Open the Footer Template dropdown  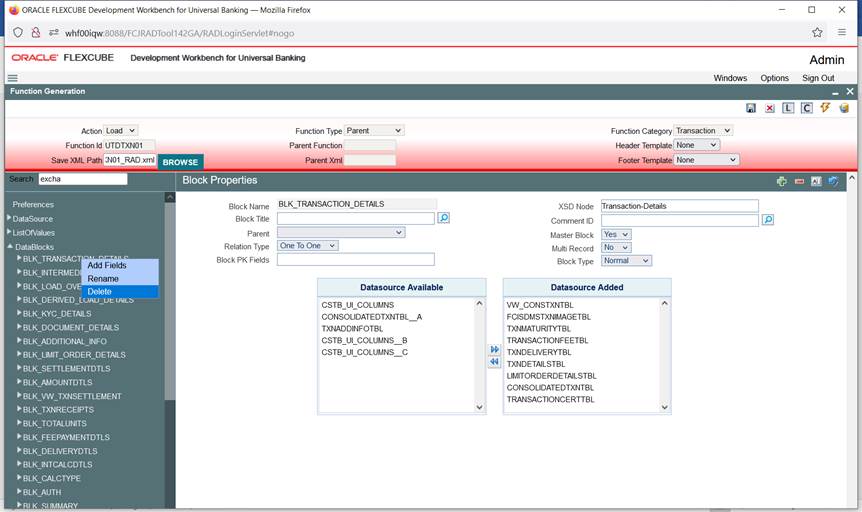pos(706,159)
